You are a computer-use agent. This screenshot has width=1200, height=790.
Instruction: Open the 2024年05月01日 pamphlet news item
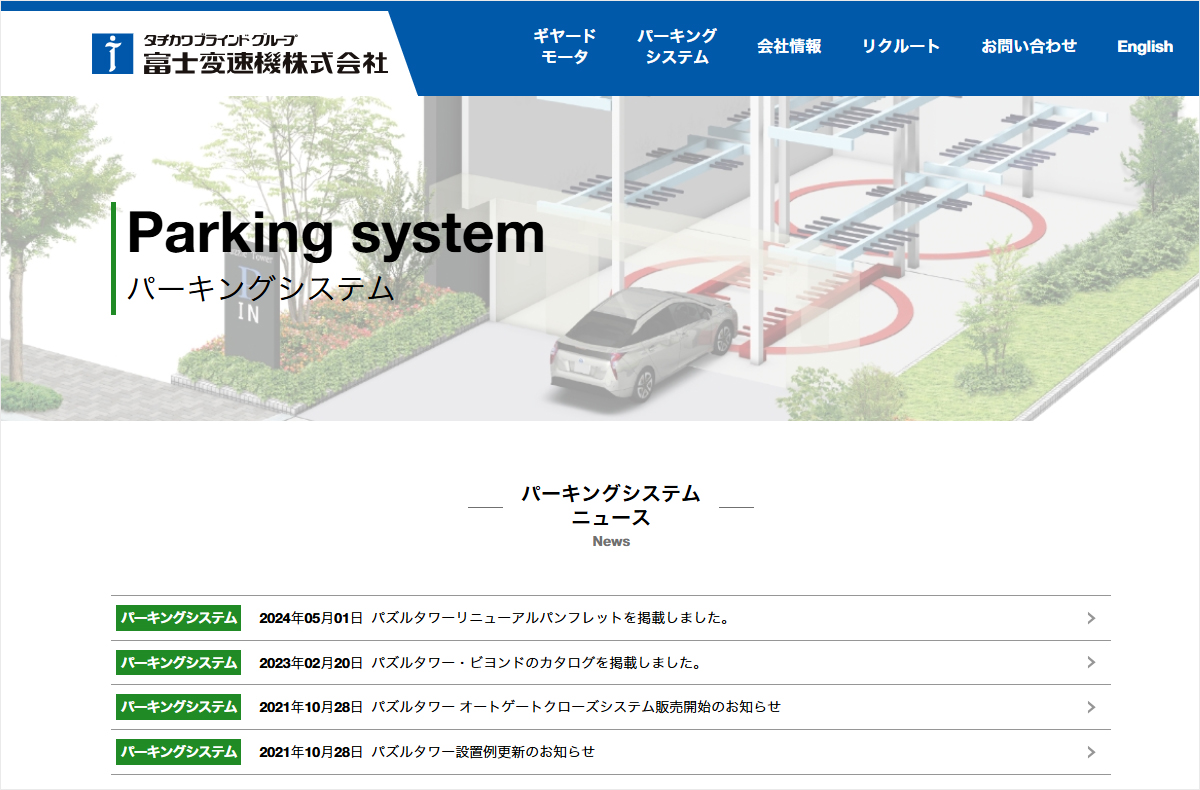pyautogui.click(x=611, y=618)
